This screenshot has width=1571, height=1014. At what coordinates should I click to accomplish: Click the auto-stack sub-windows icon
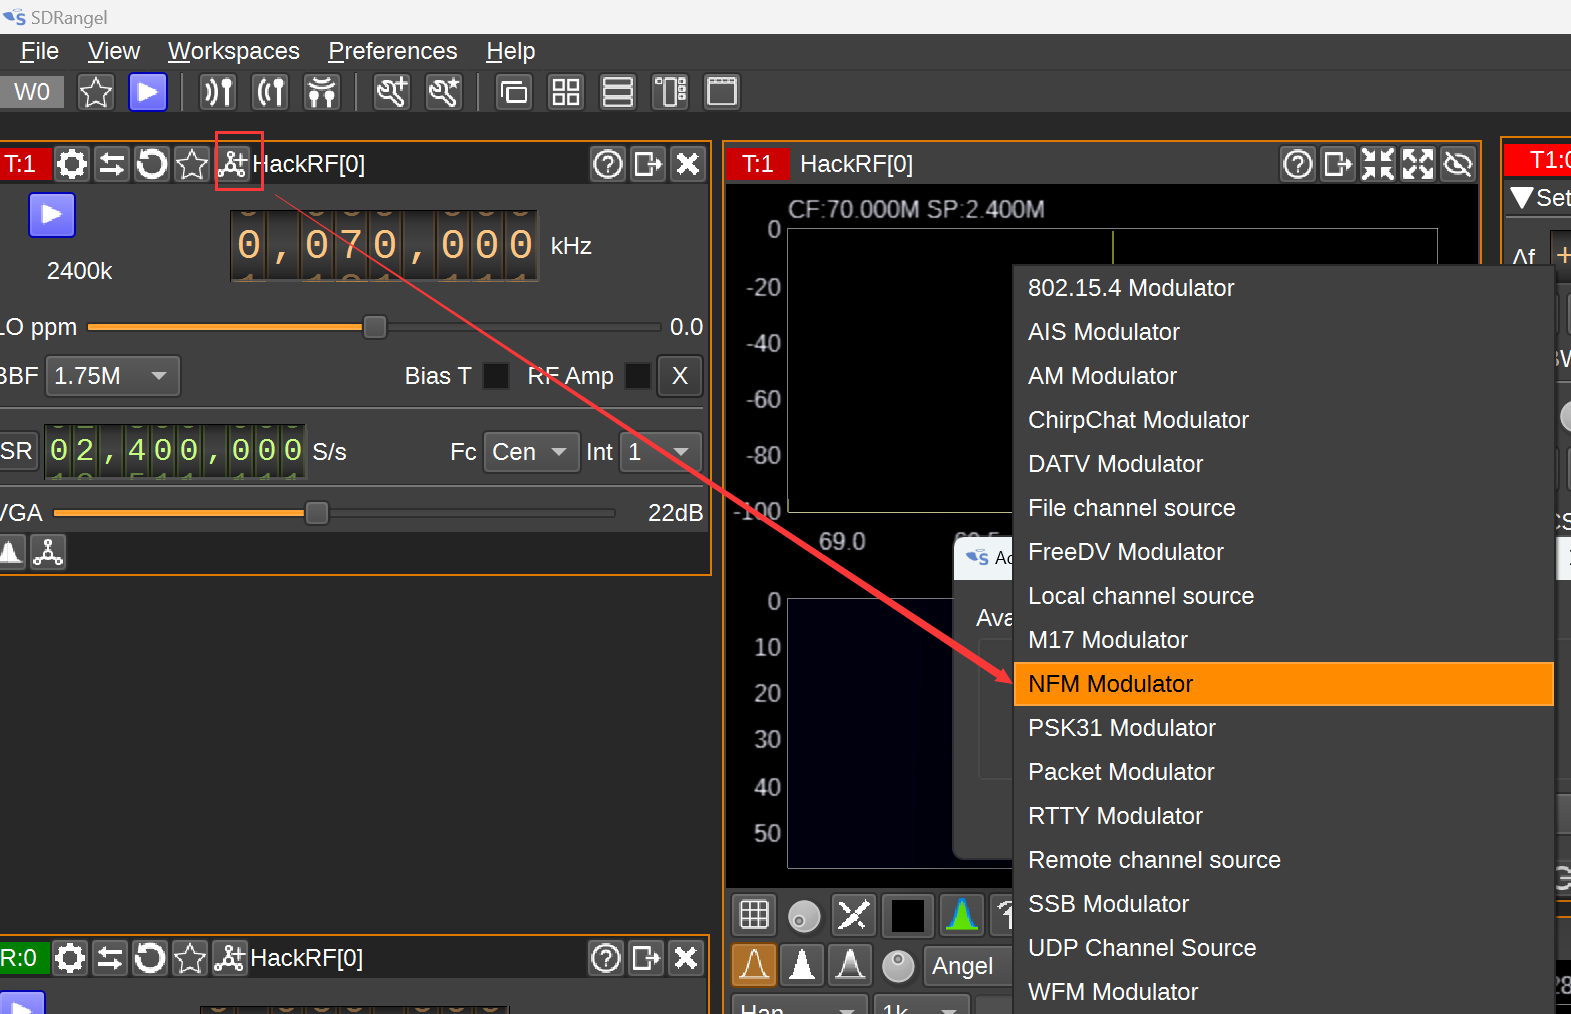point(670,92)
